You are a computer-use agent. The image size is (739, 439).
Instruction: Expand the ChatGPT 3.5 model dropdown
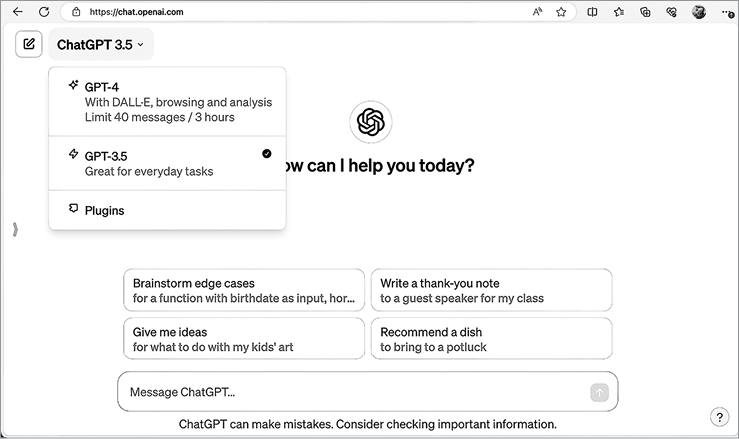100,45
